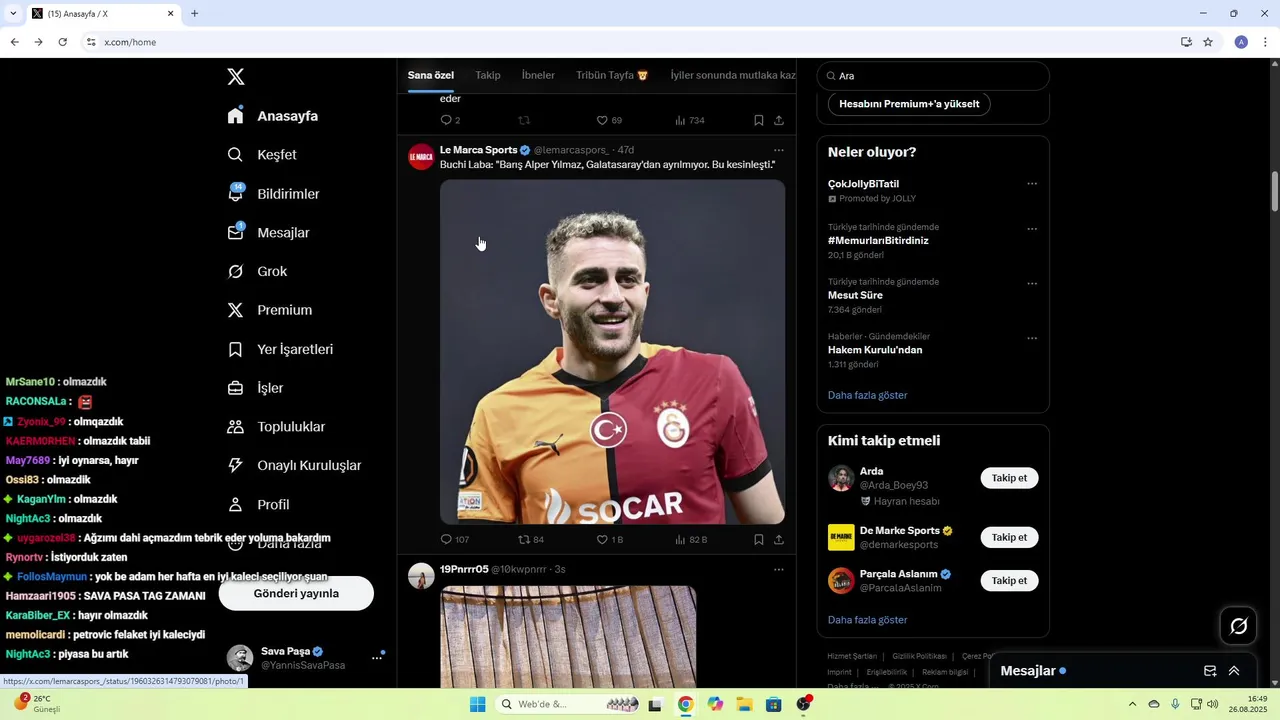Open İşler in the sidebar
The image size is (1280, 720).
tap(255, 388)
